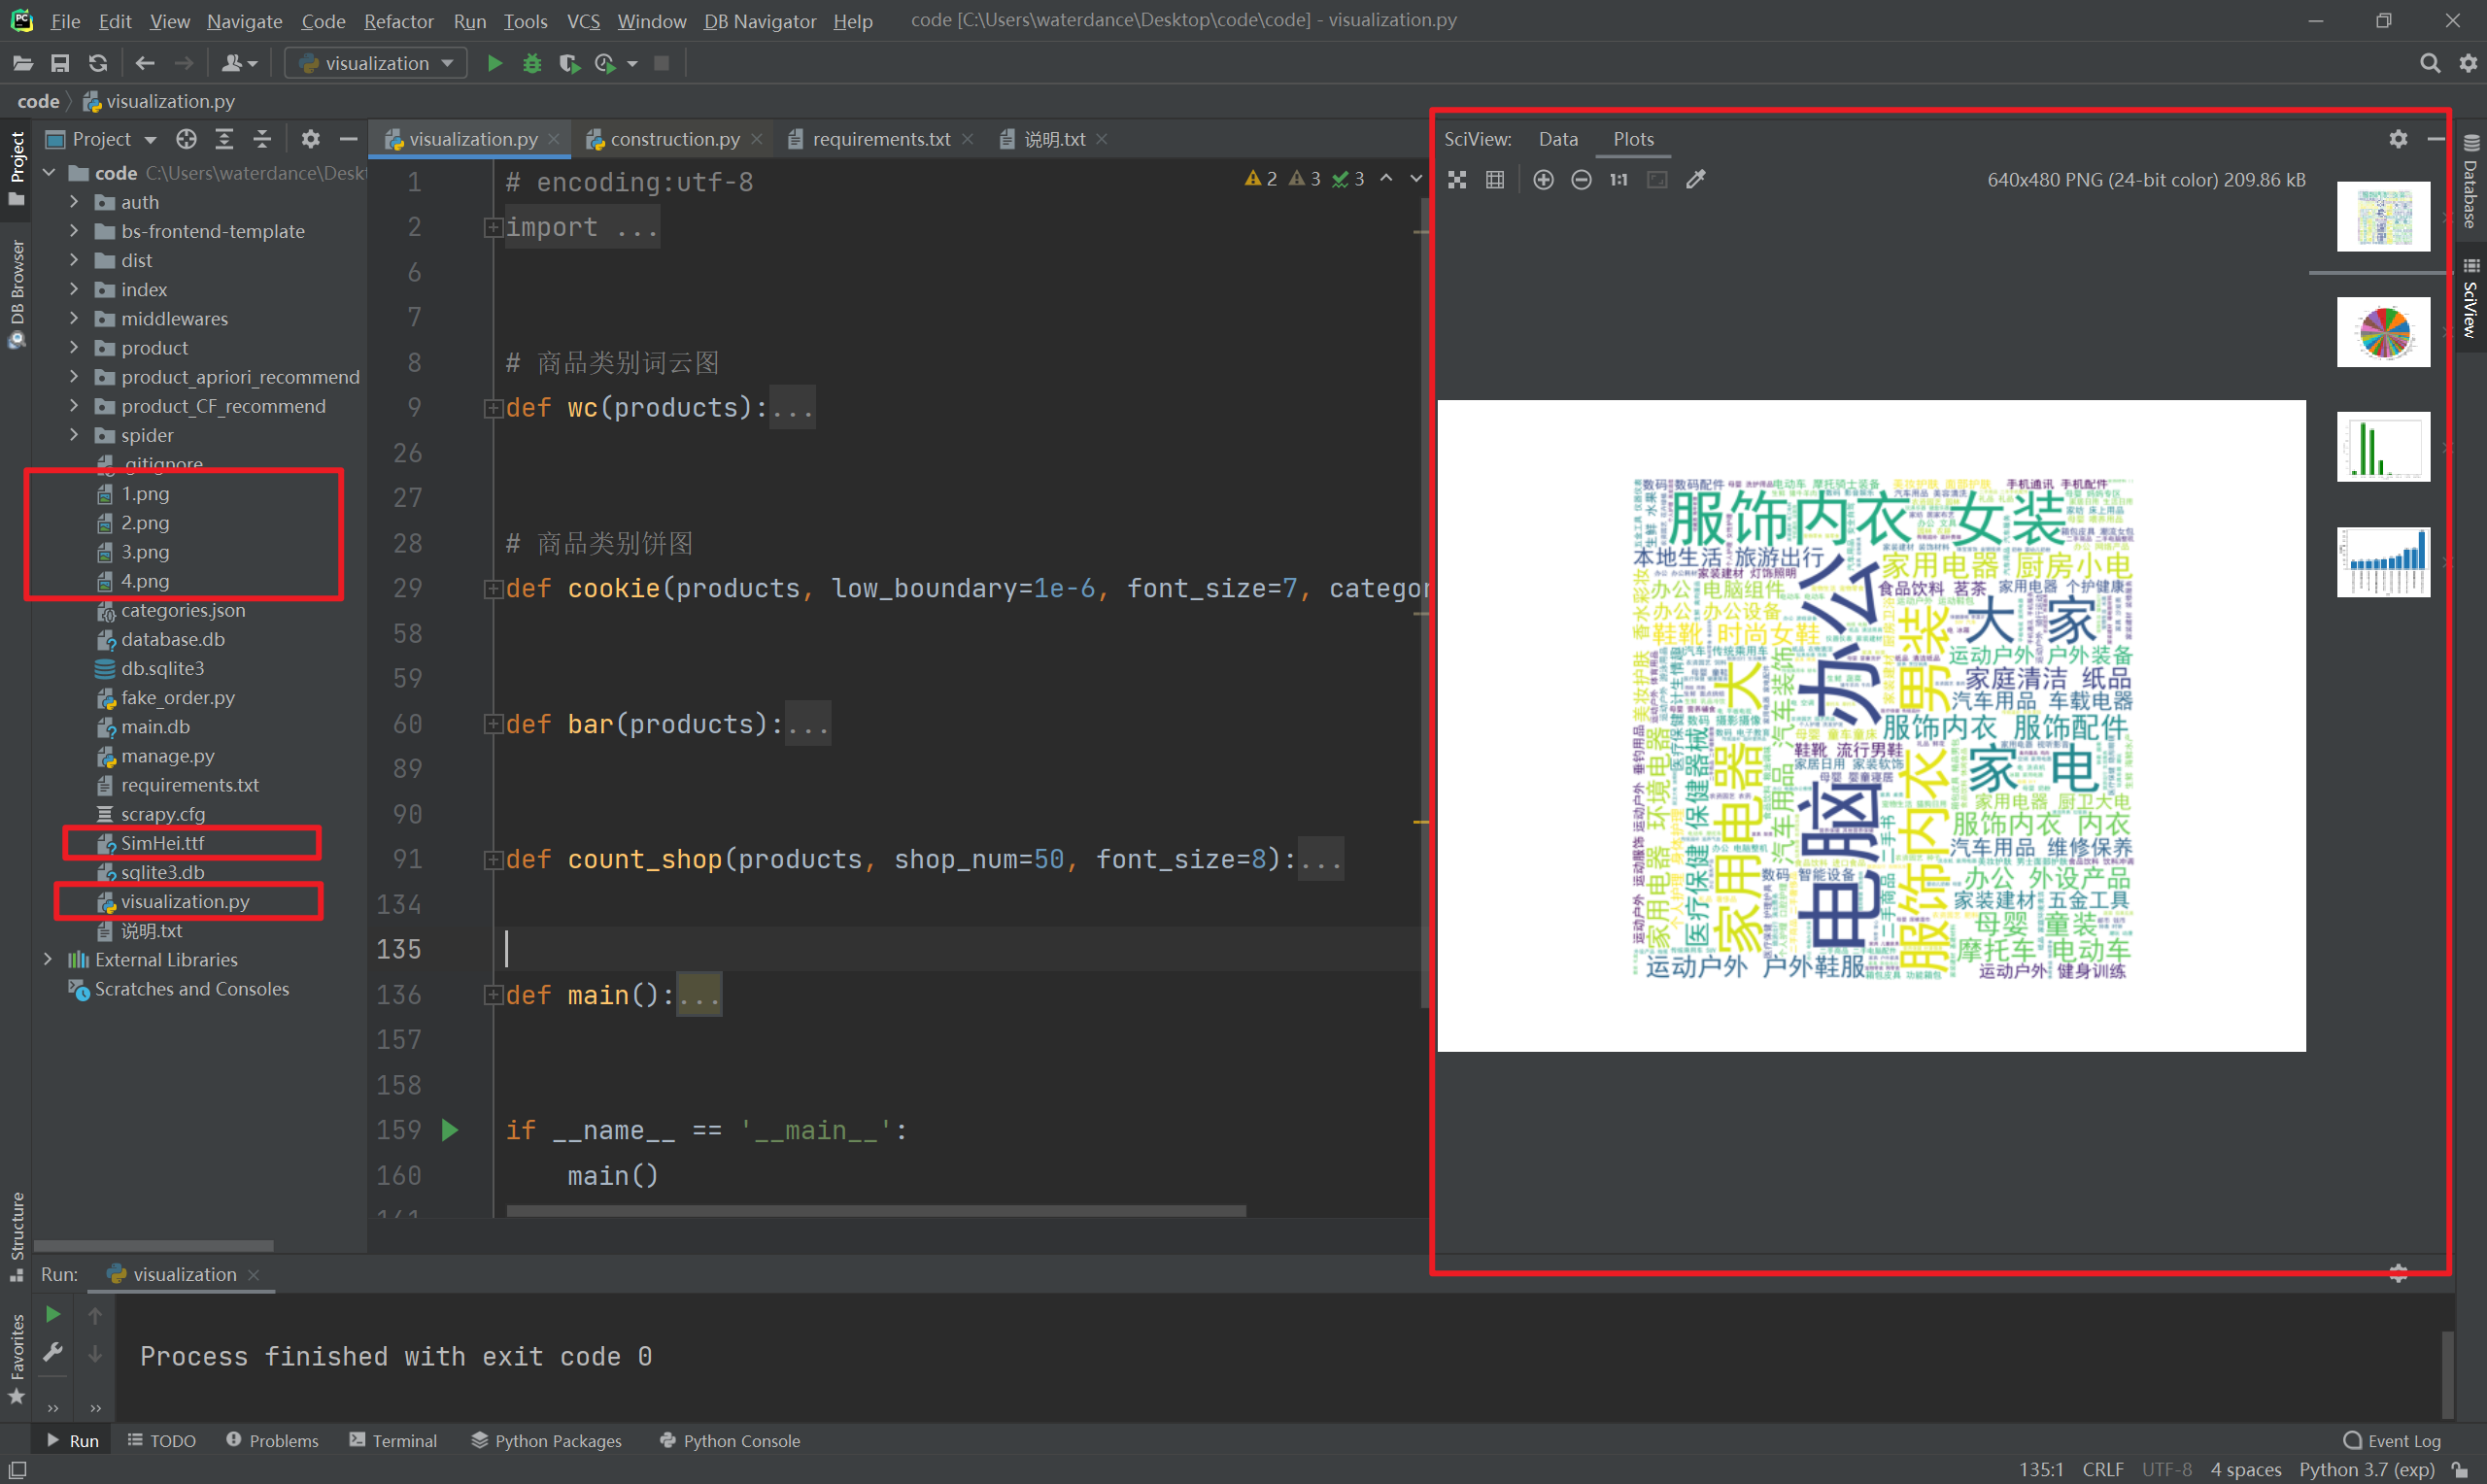Image resolution: width=2487 pixels, height=1484 pixels.
Task: Click Collapse All in Project panel
Action: click(262, 139)
